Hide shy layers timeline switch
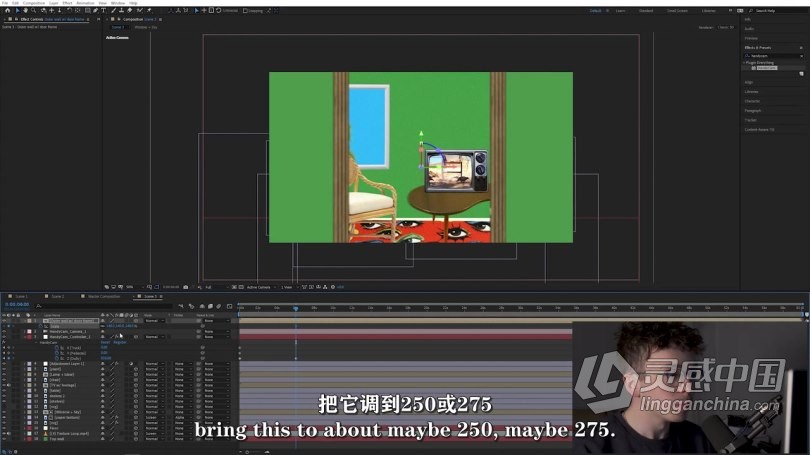This screenshot has width=810, height=455. (201, 306)
